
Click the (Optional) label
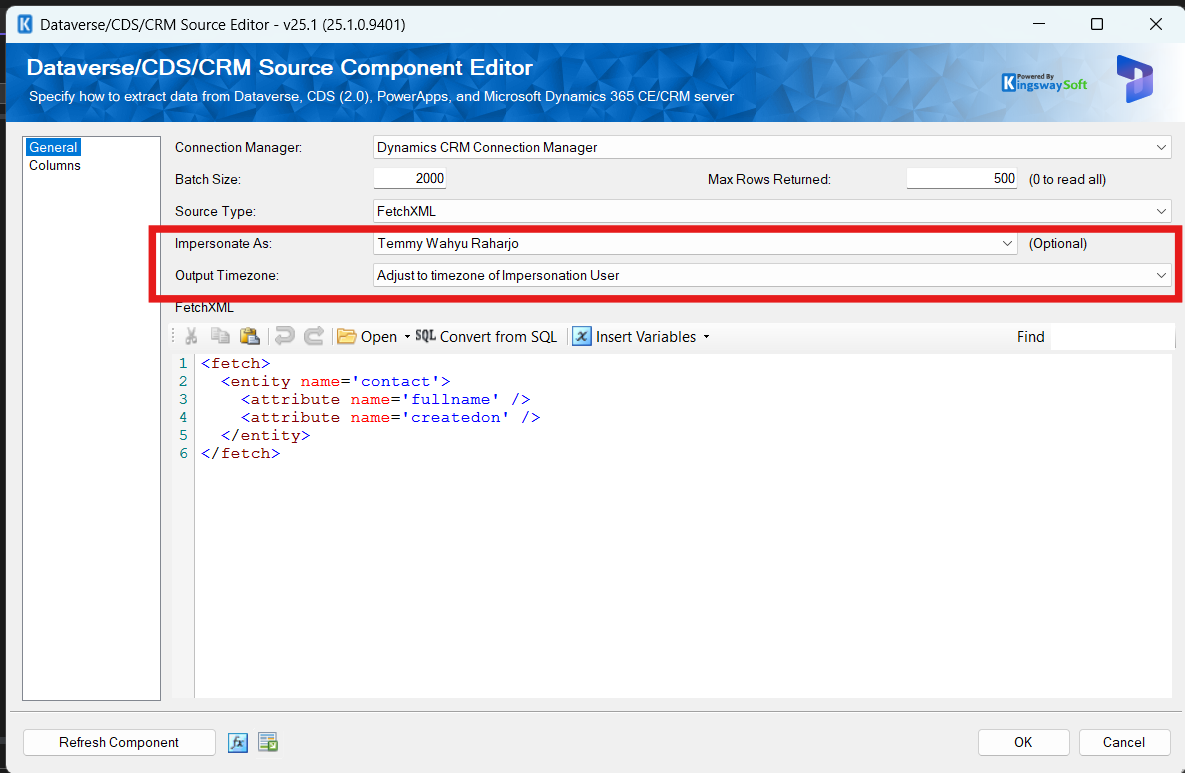pyautogui.click(x=1058, y=243)
